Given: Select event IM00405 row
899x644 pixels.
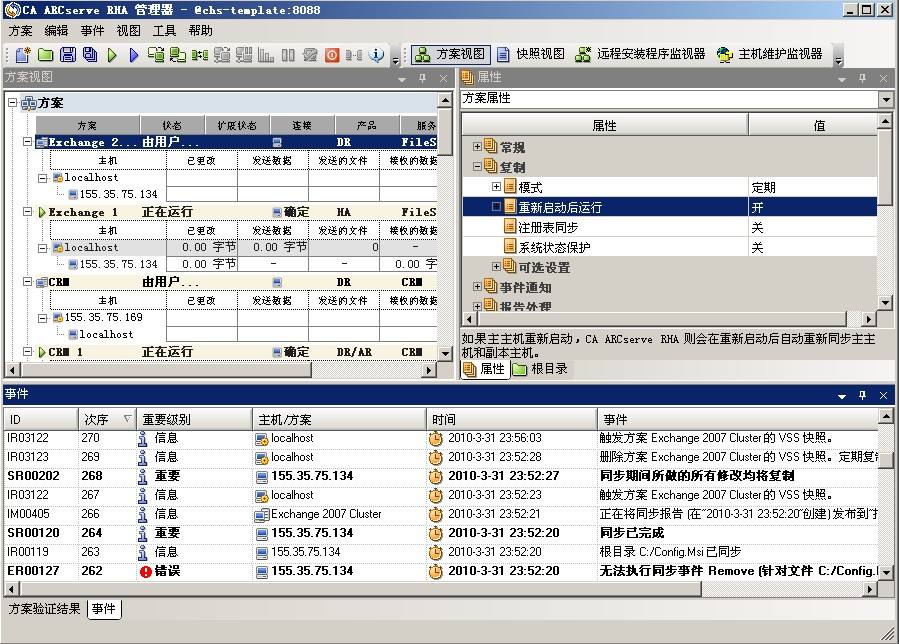Looking at the screenshot, I should [440, 514].
